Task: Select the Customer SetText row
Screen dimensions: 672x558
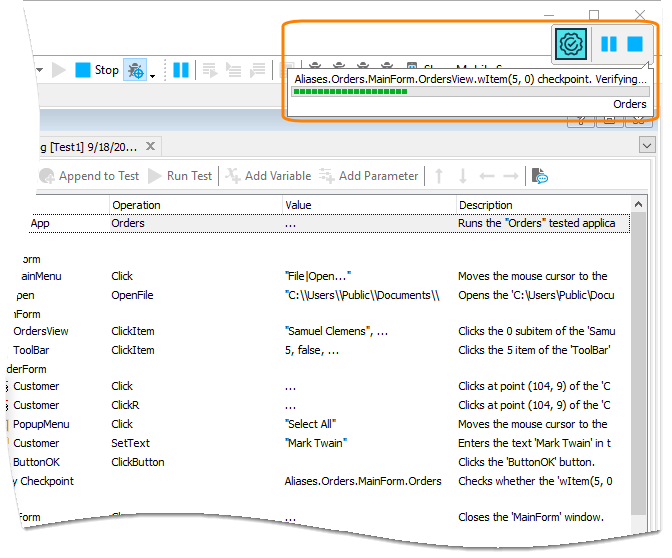Action: tap(317, 443)
